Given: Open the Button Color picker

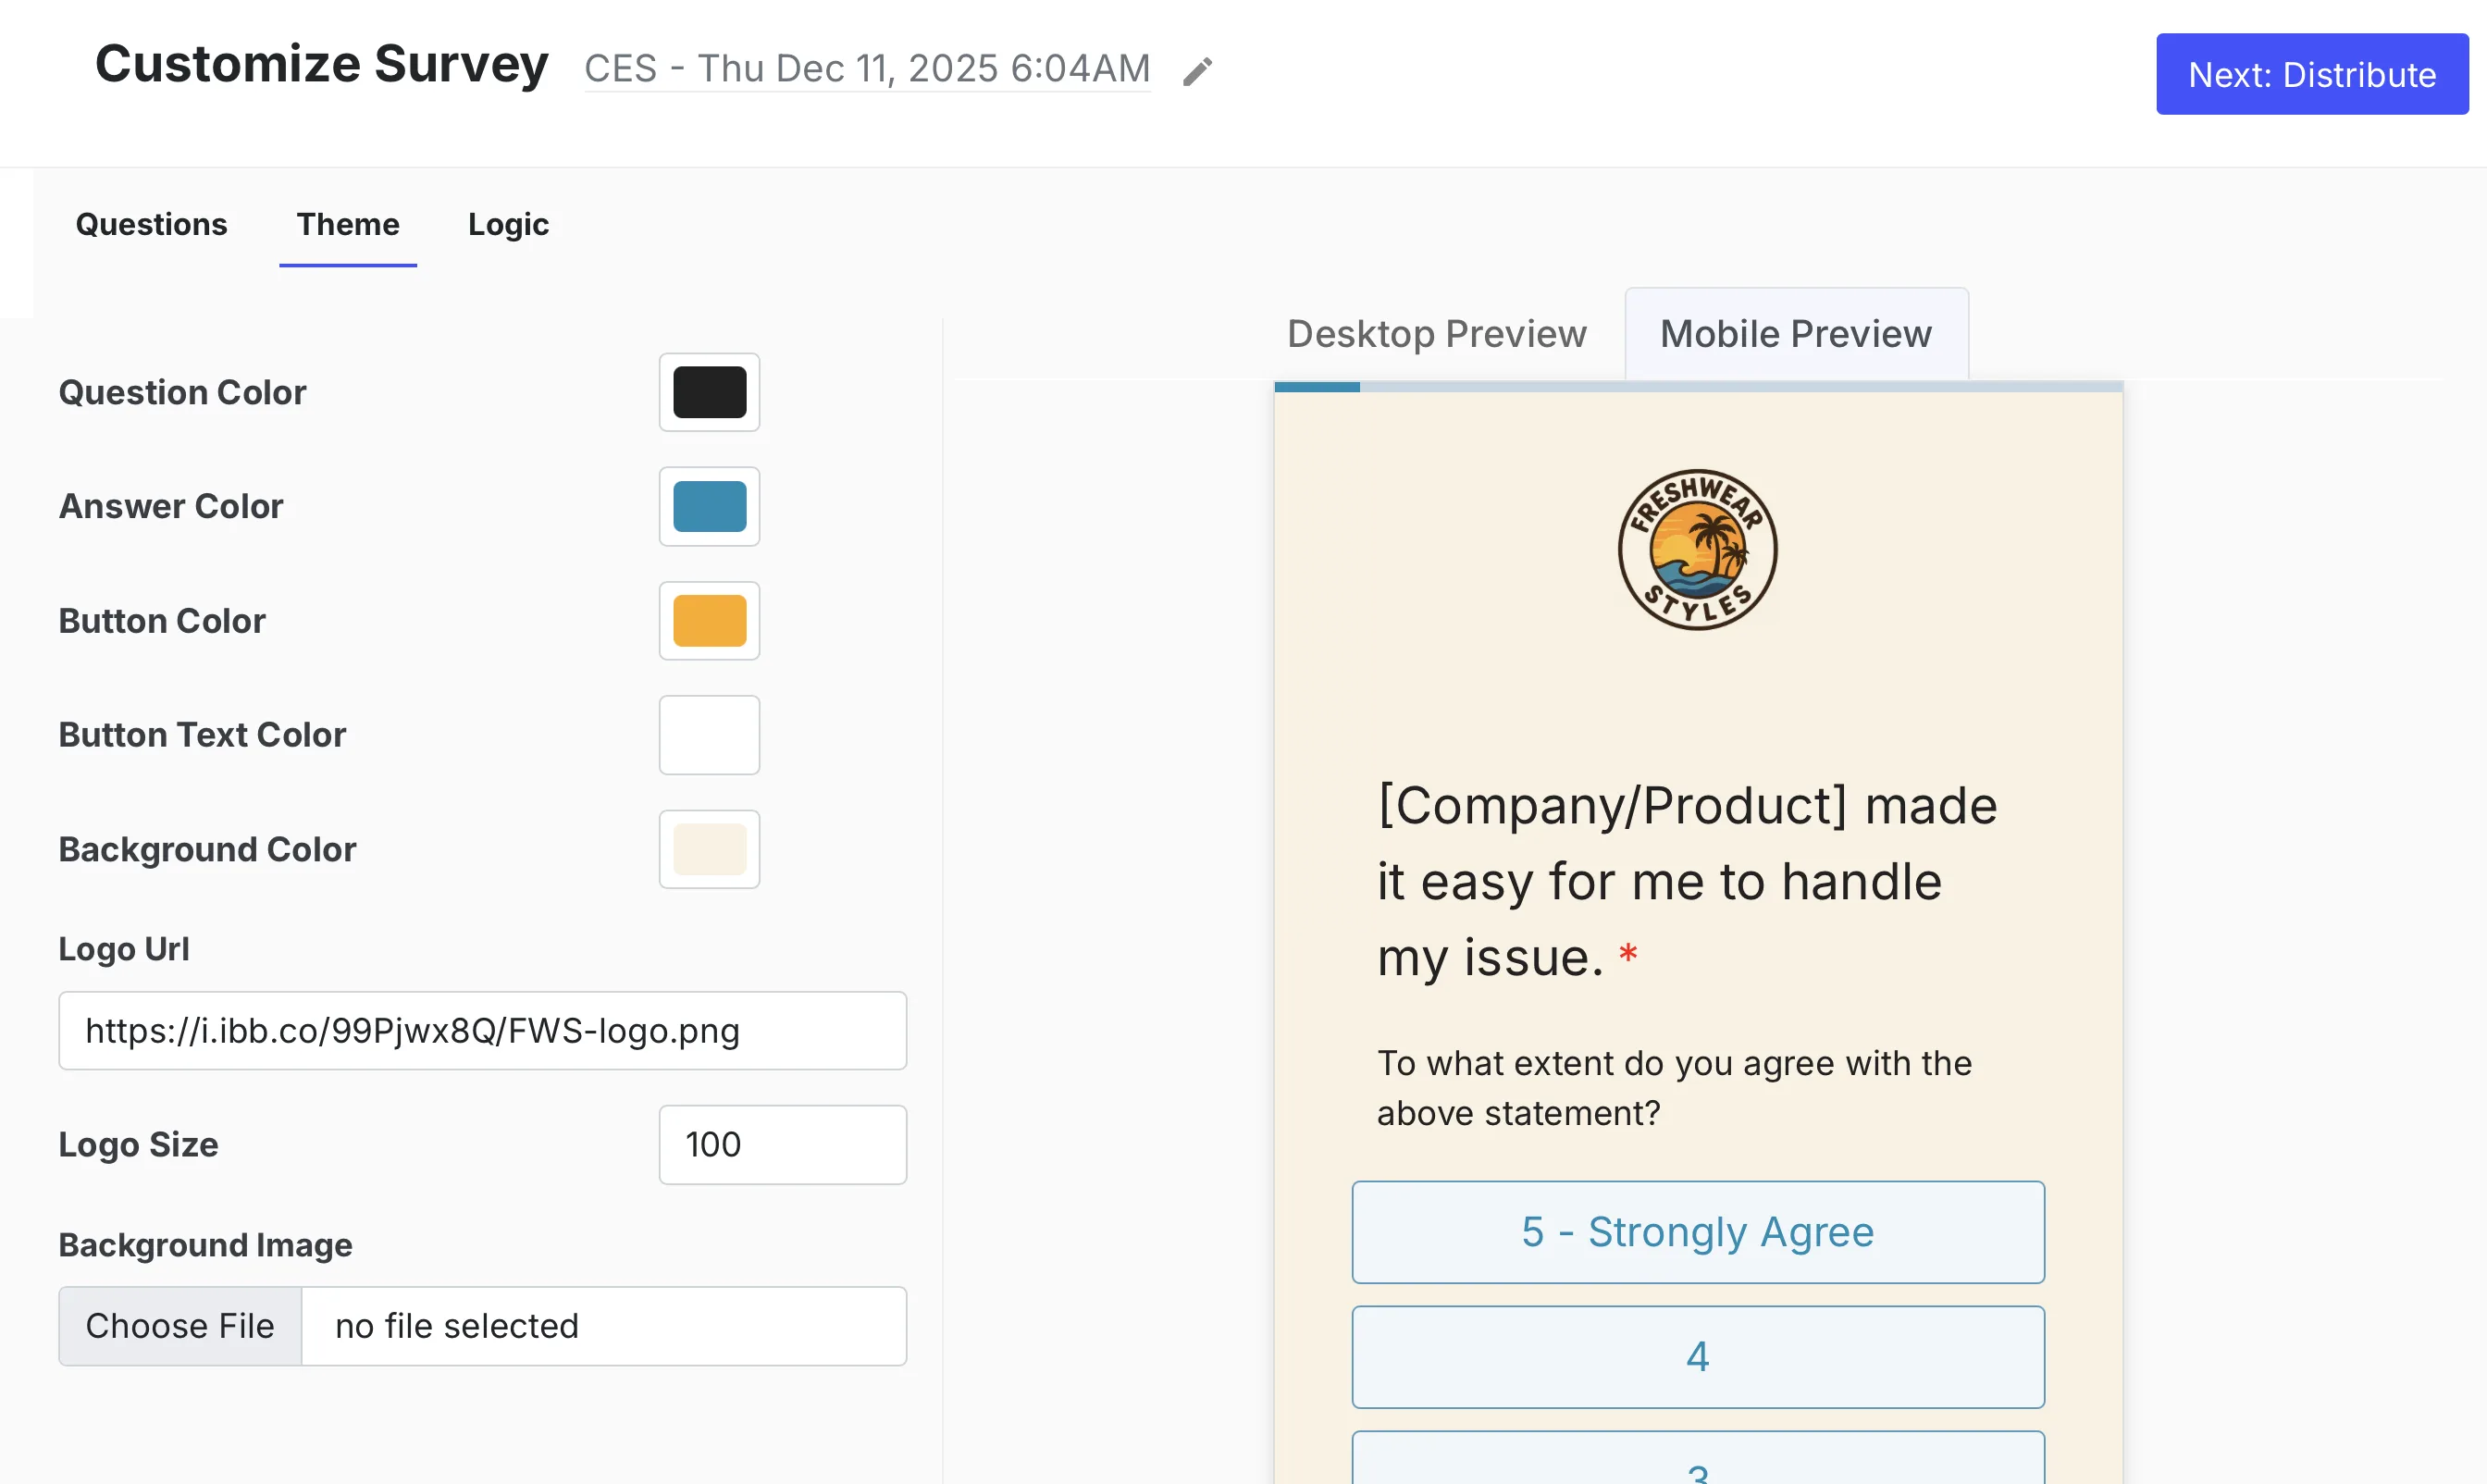Looking at the screenshot, I should pos(709,621).
